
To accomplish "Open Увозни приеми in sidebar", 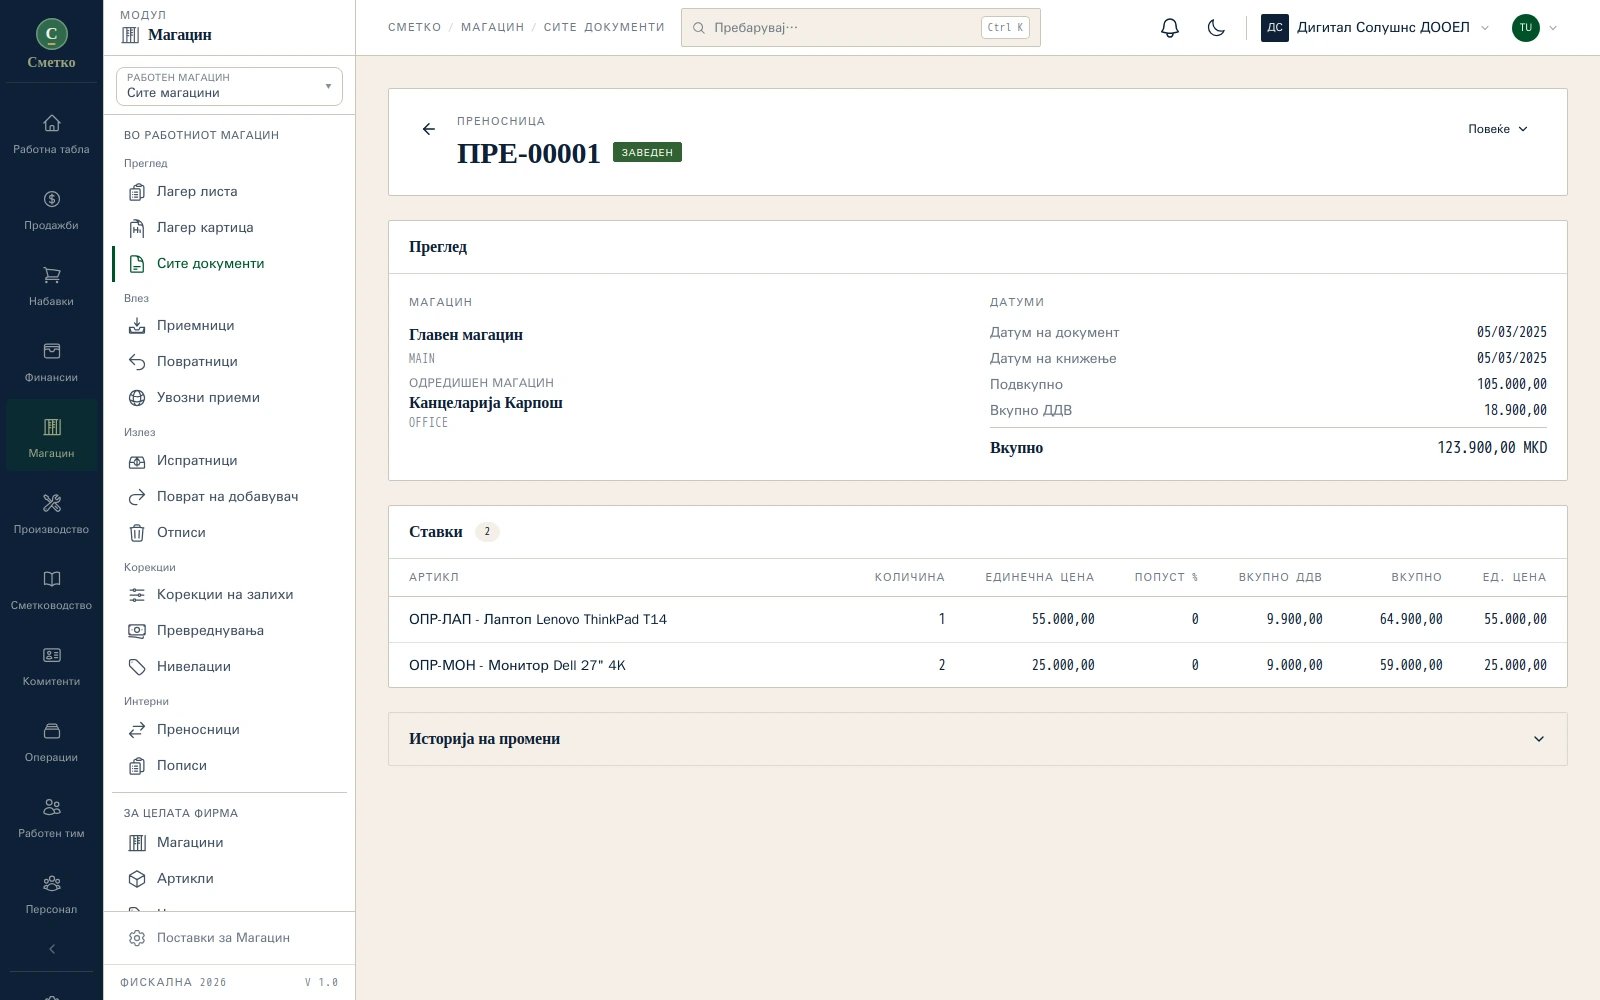I will click(x=229, y=398).
